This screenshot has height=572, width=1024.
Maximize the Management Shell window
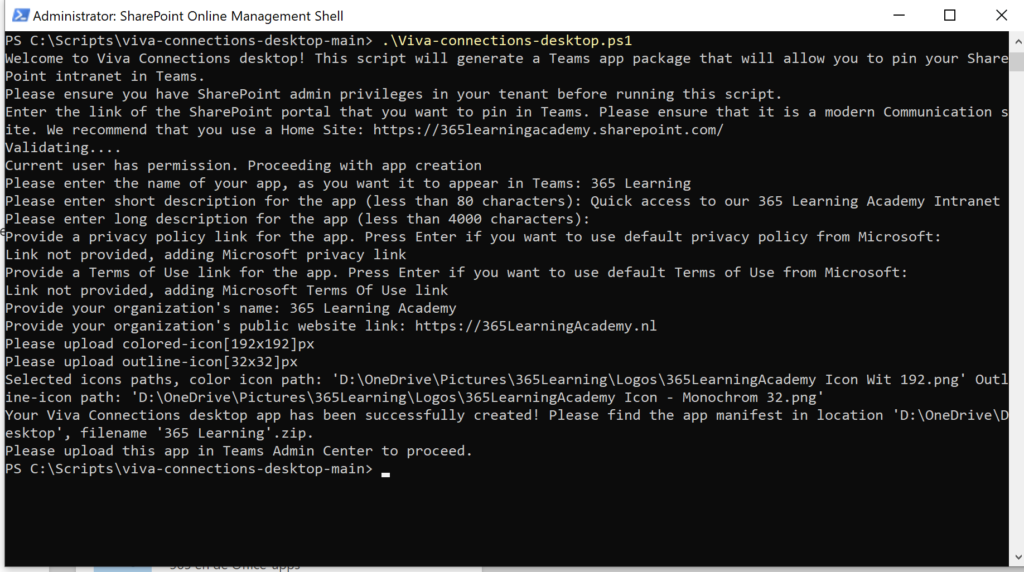949,16
